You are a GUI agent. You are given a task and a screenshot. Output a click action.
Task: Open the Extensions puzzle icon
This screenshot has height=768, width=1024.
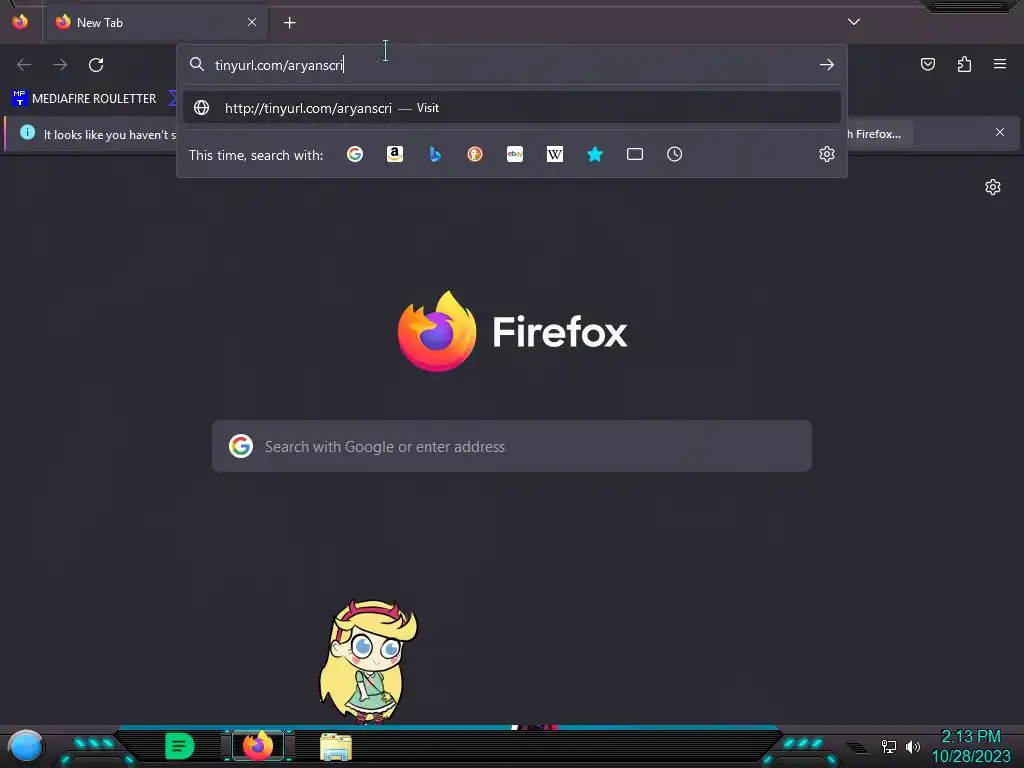(x=964, y=64)
